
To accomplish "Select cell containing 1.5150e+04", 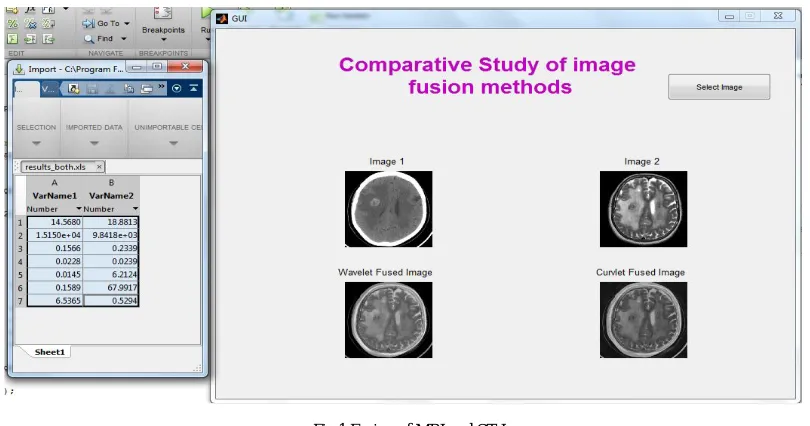I will point(55,235).
